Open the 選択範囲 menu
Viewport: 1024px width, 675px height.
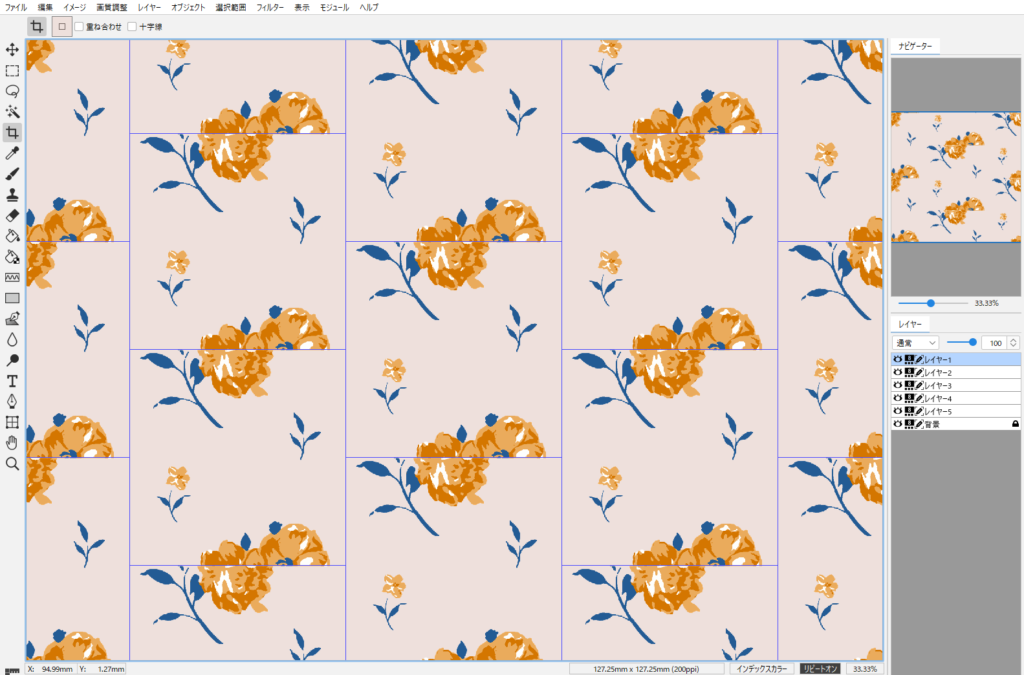[231, 7]
